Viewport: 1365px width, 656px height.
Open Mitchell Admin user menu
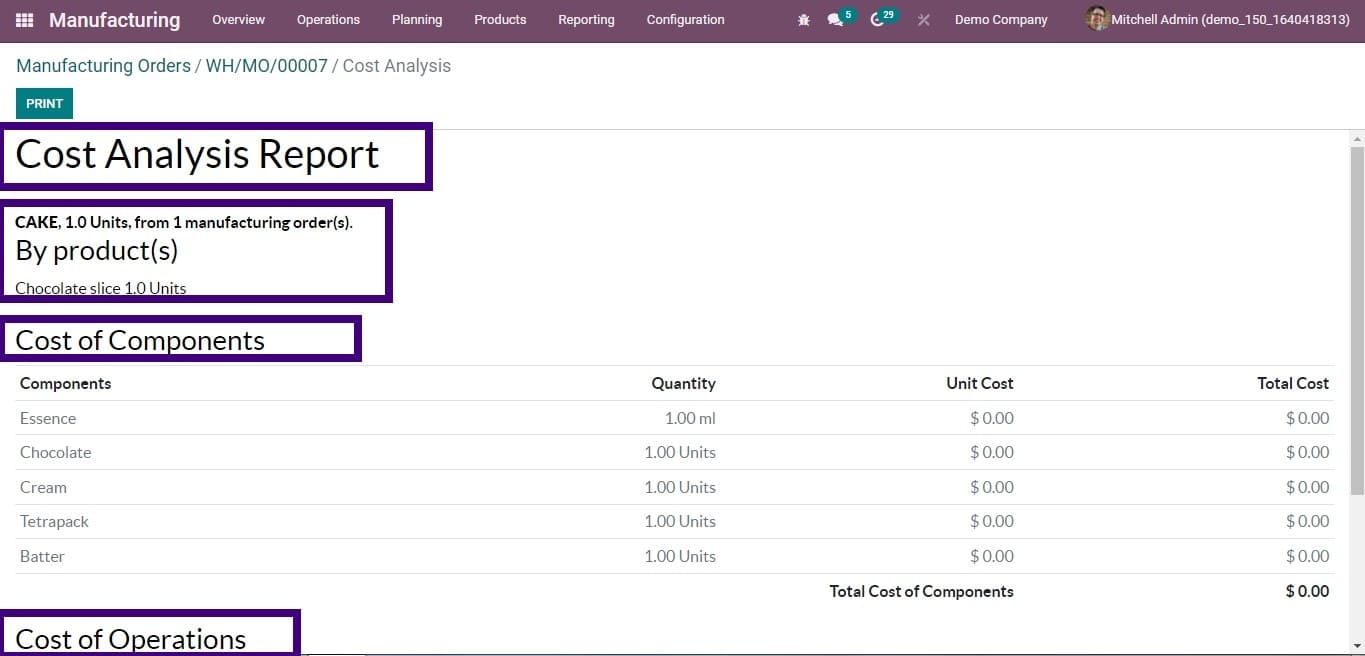point(1218,20)
